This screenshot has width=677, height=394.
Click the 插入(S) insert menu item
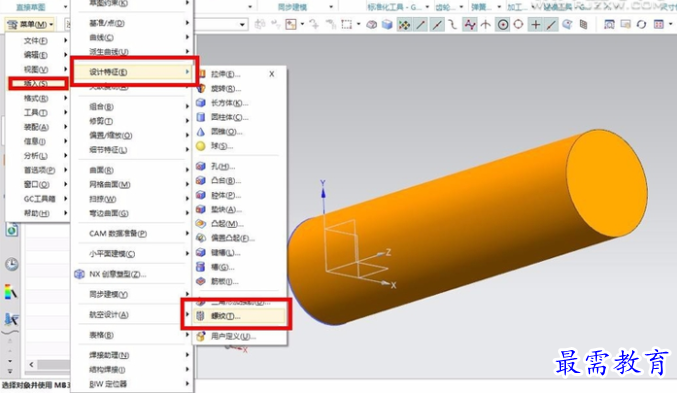[x=38, y=83]
